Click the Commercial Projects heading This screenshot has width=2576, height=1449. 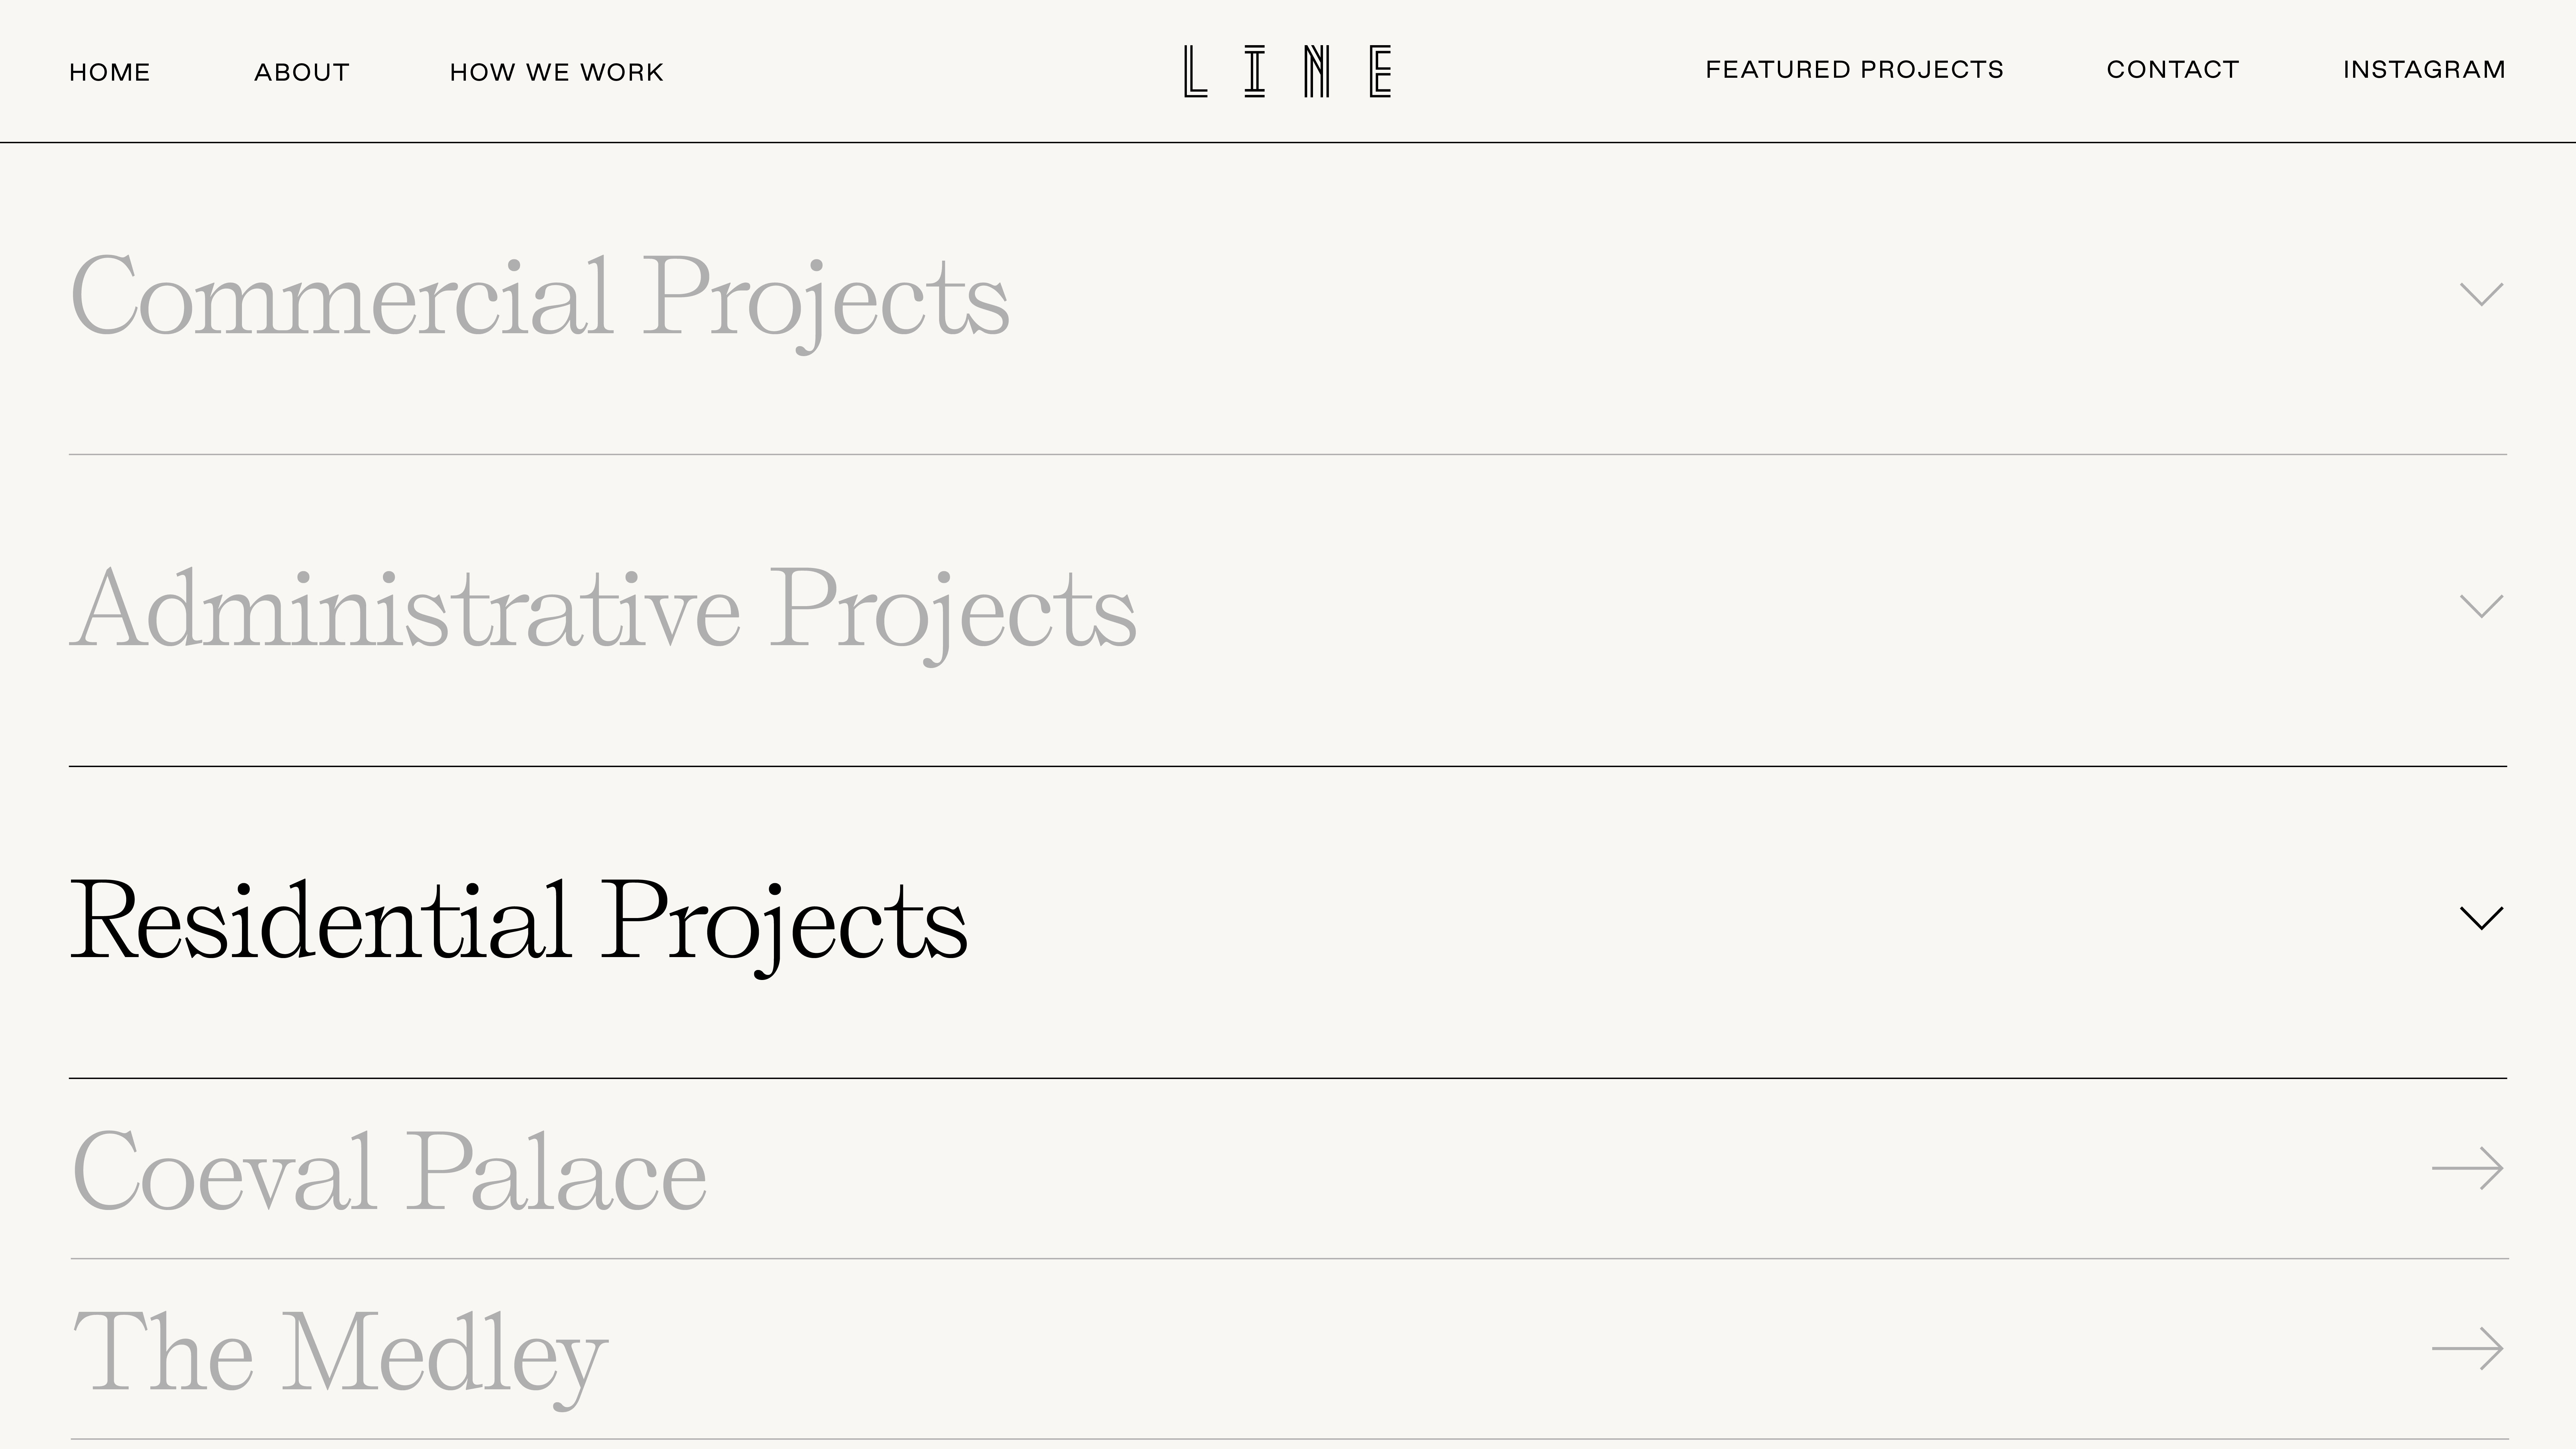[540, 297]
